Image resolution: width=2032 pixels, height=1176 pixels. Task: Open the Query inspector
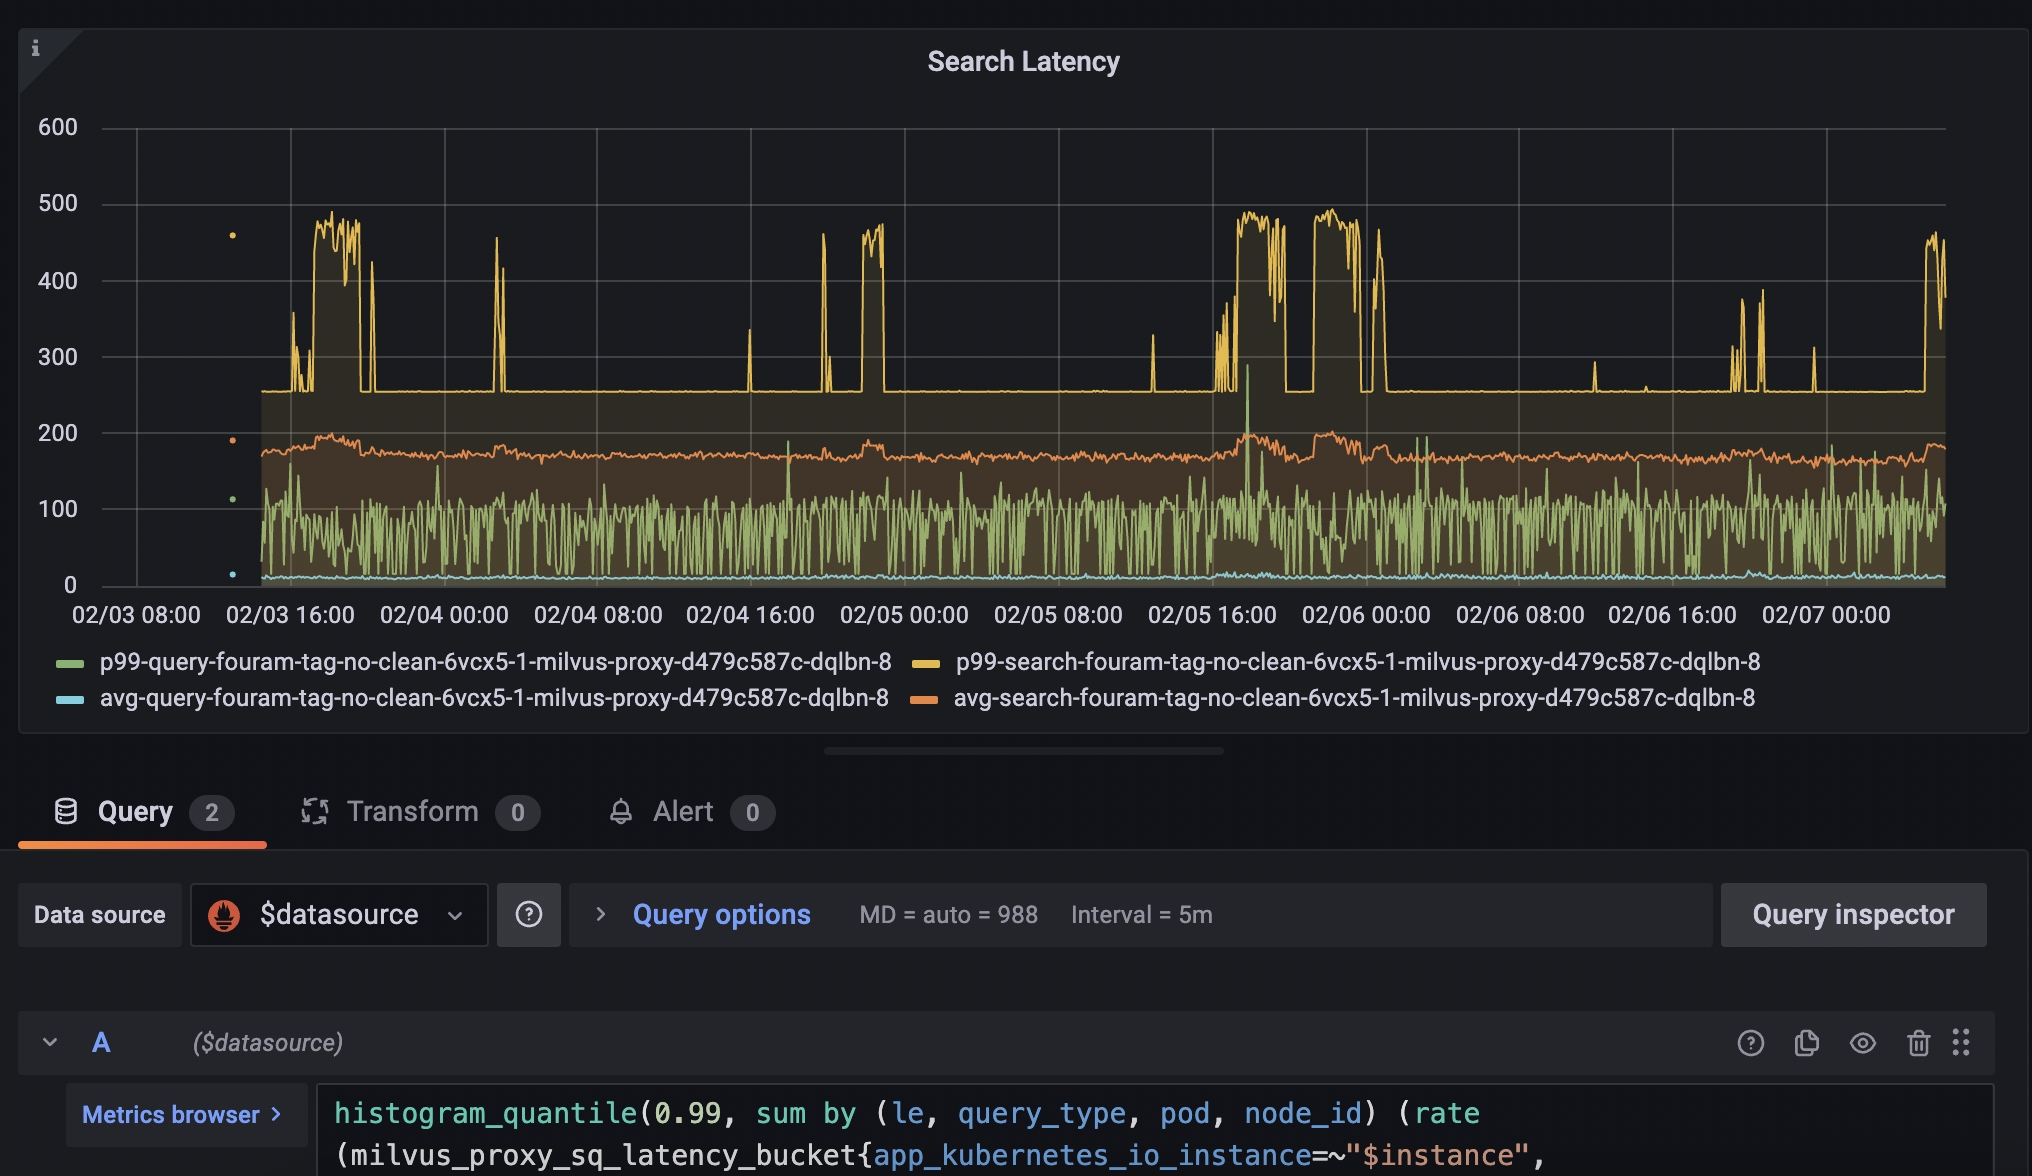click(x=1852, y=914)
